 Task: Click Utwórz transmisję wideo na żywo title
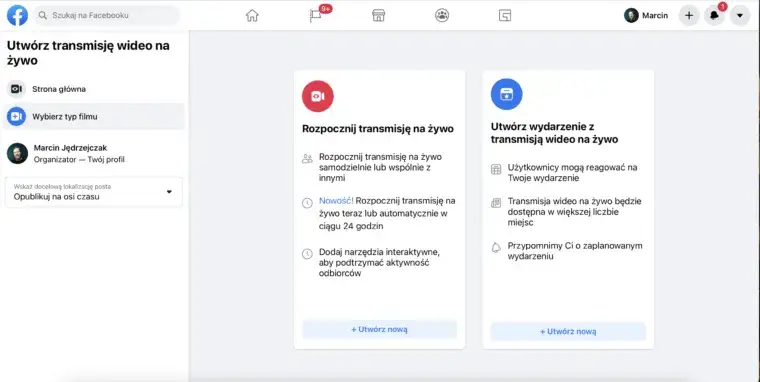88,53
